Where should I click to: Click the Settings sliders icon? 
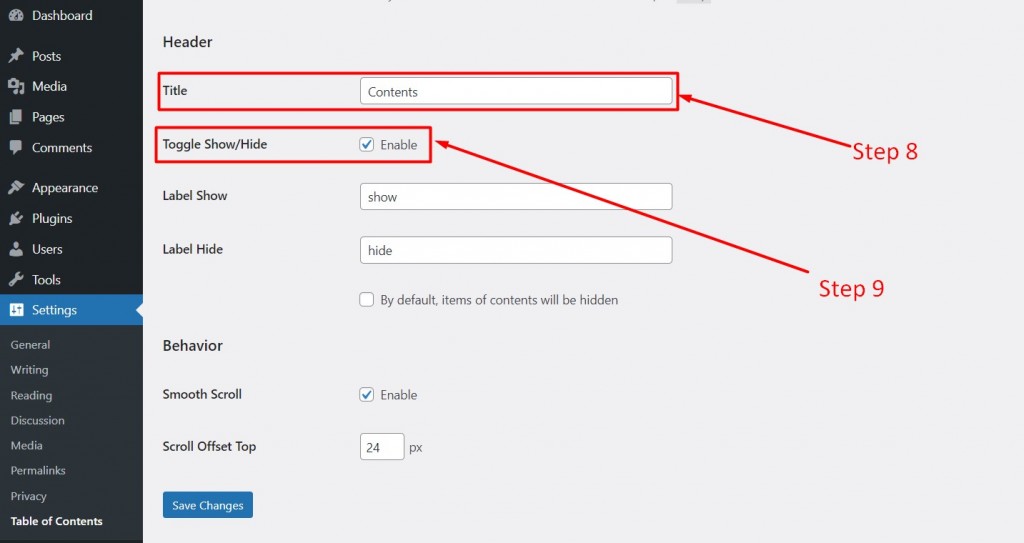click(16, 310)
